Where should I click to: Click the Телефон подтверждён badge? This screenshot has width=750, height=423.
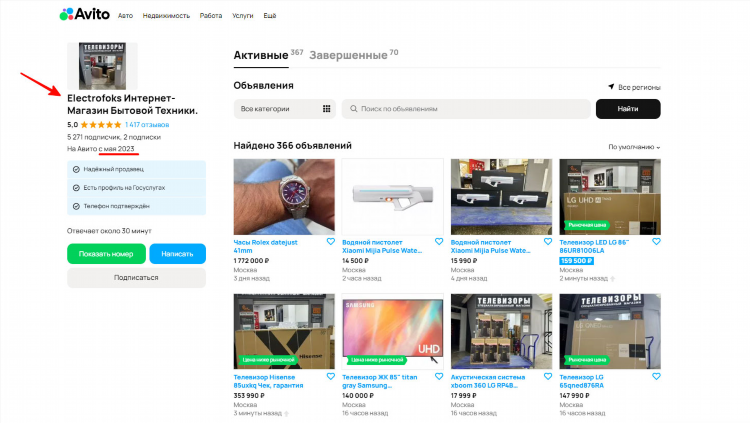point(136,206)
